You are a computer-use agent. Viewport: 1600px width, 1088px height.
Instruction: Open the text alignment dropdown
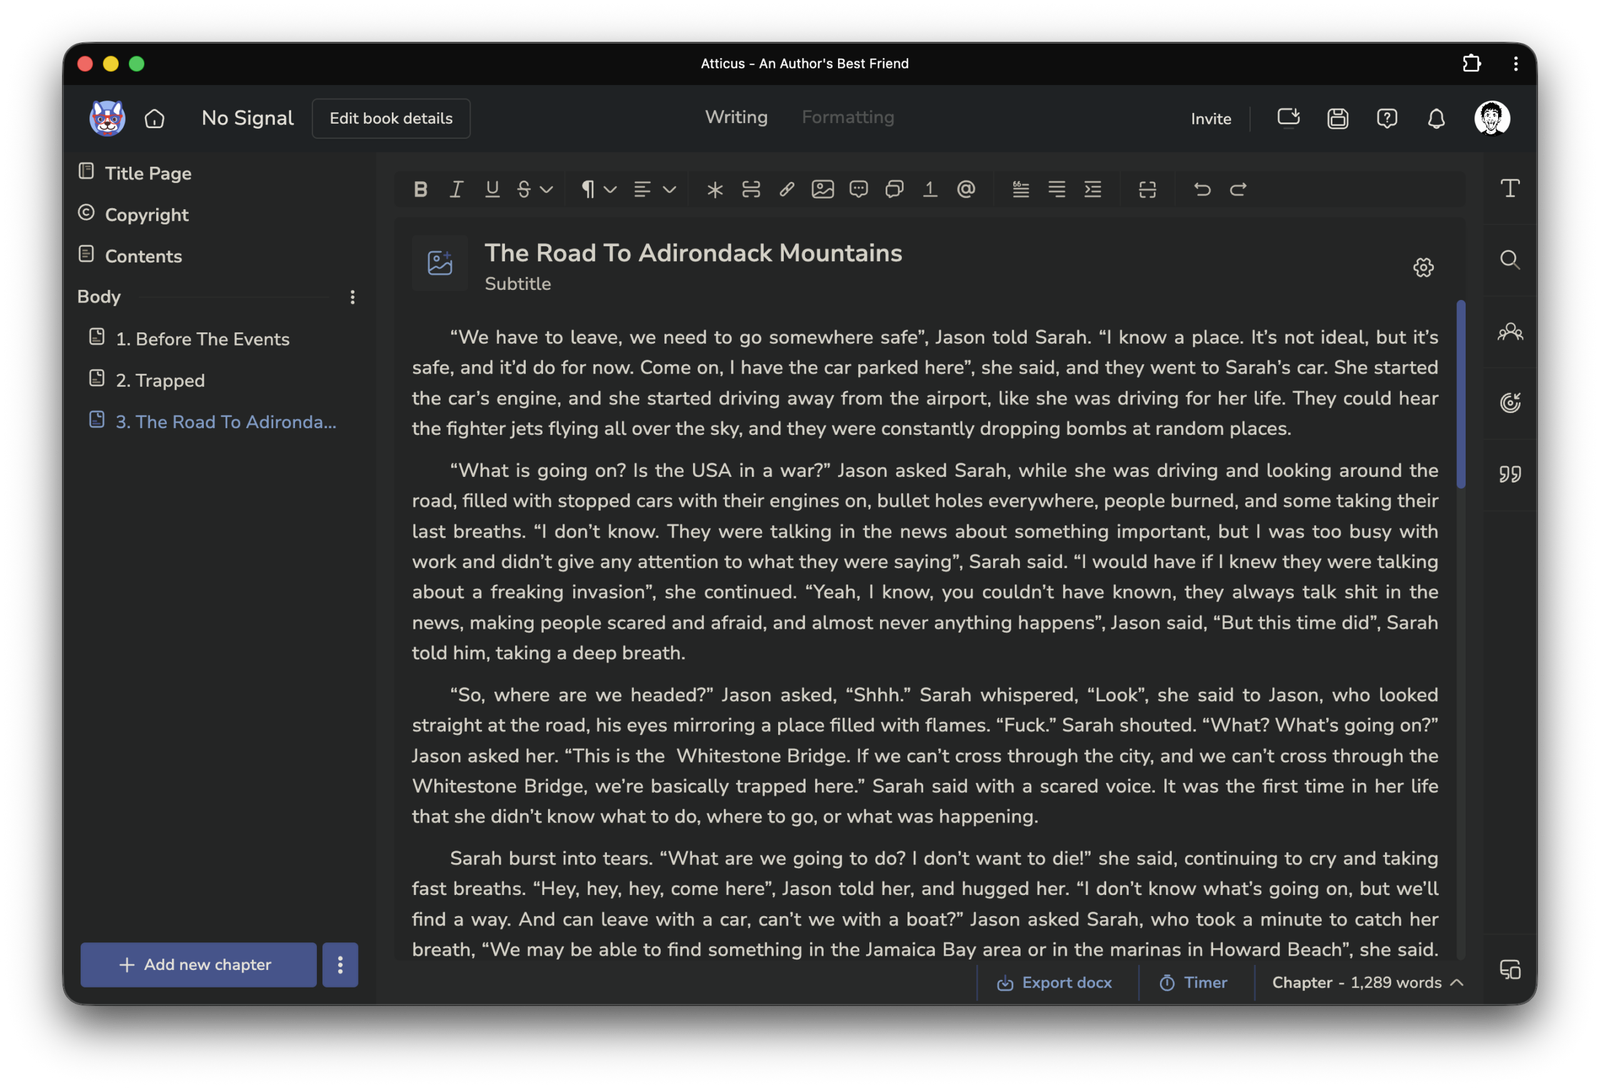(655, 189)
